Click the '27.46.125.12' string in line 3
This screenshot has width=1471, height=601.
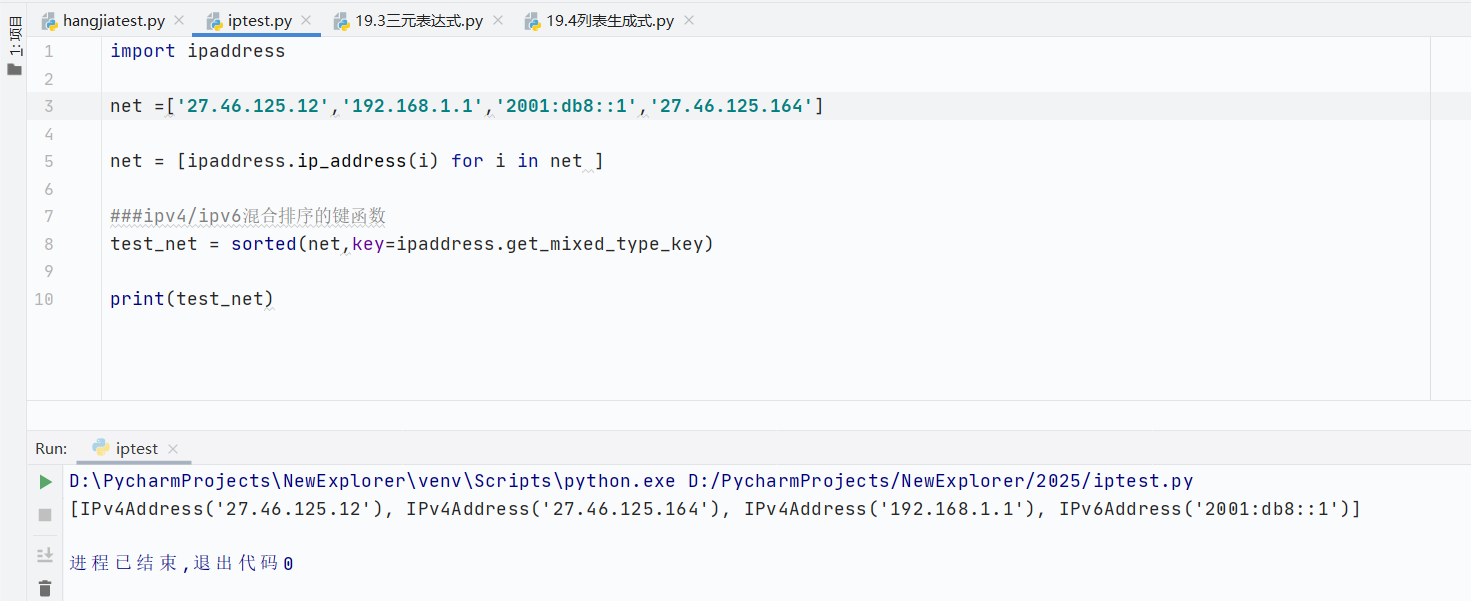(x=253, y=106)
